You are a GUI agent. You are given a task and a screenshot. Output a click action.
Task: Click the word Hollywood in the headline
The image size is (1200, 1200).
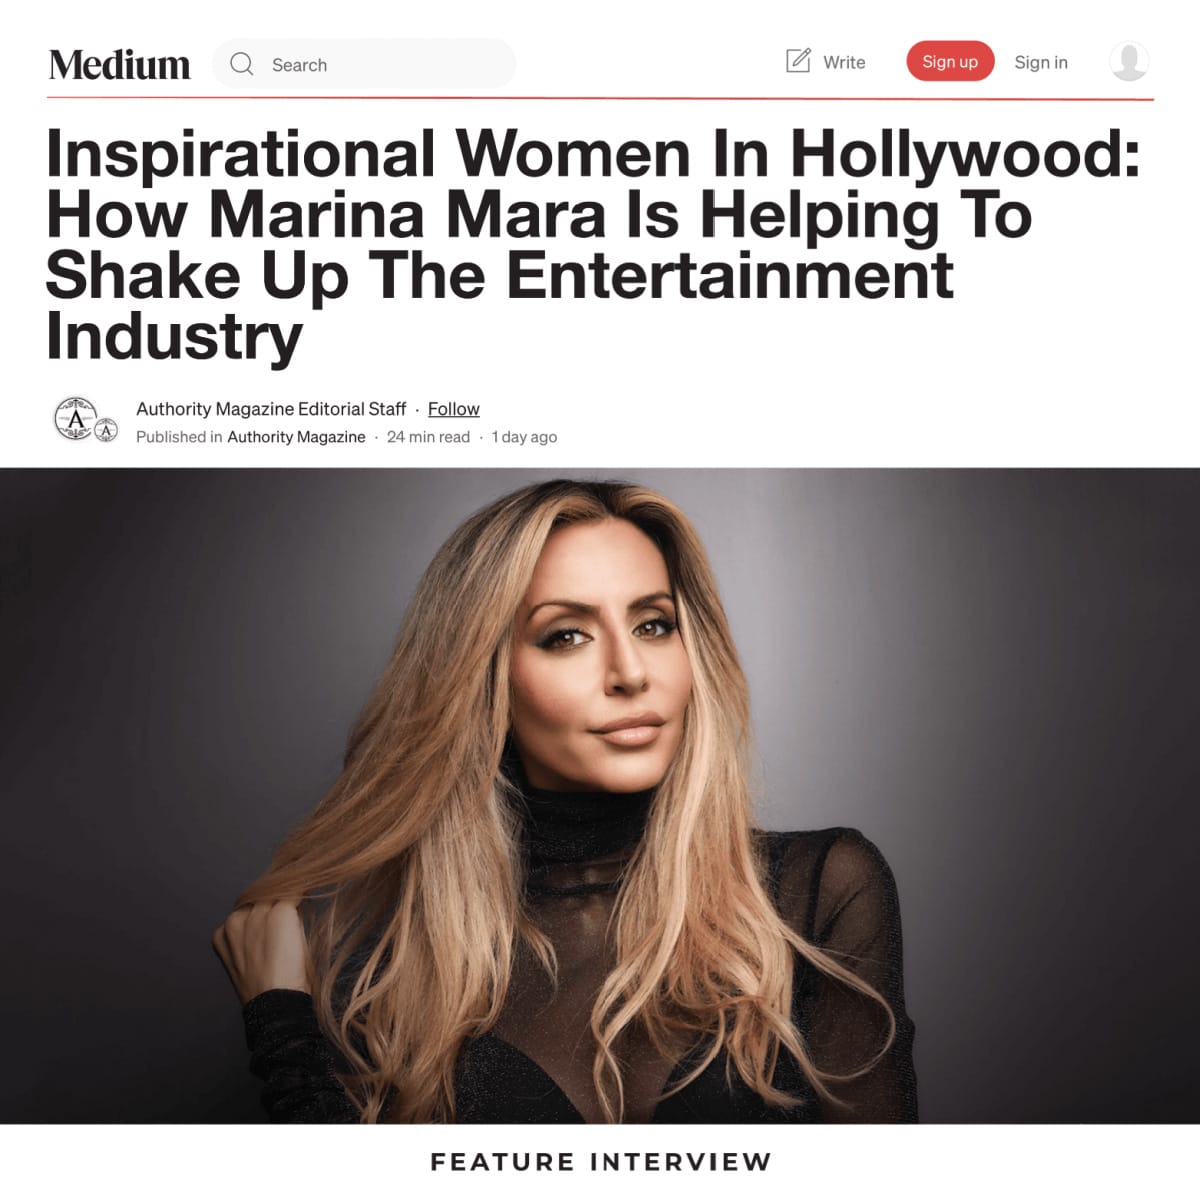pyautogui.click(x=964, y=155)
